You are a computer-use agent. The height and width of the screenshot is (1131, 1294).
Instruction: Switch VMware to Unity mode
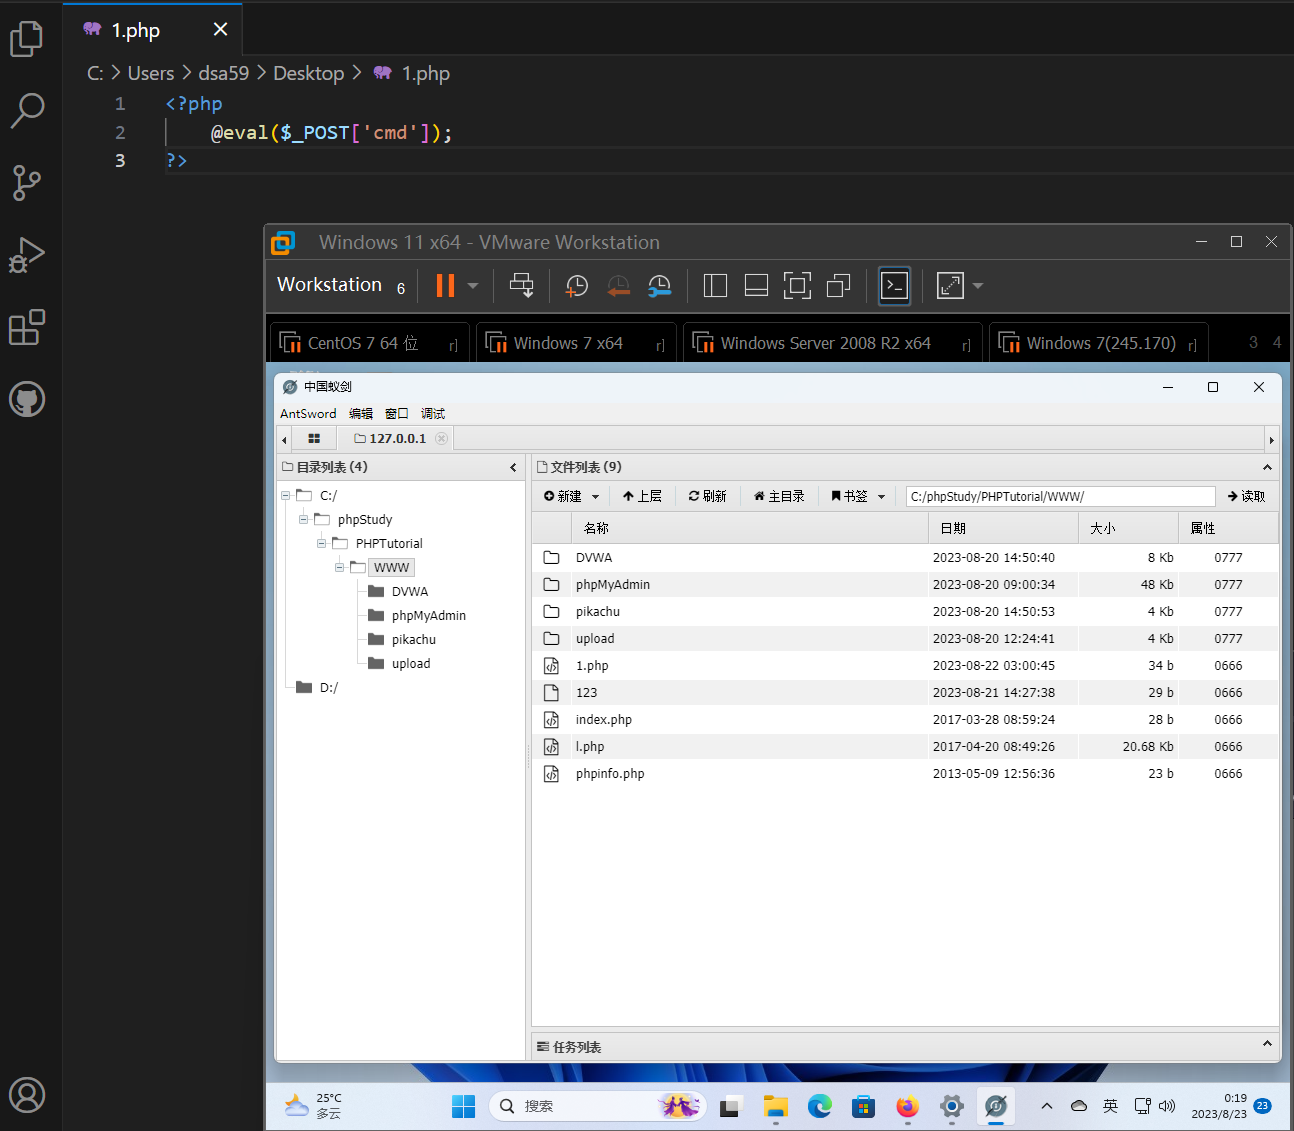click(838, 286)
